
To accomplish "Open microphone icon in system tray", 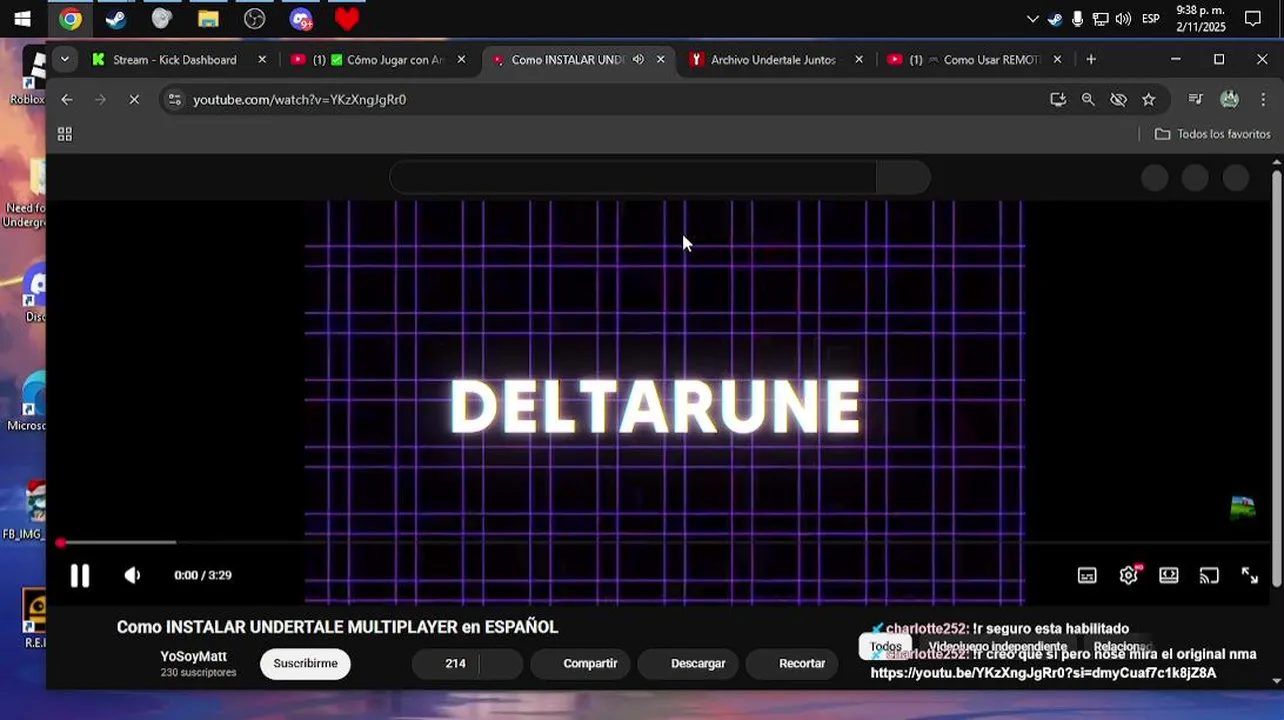I will click(1077, 18).
